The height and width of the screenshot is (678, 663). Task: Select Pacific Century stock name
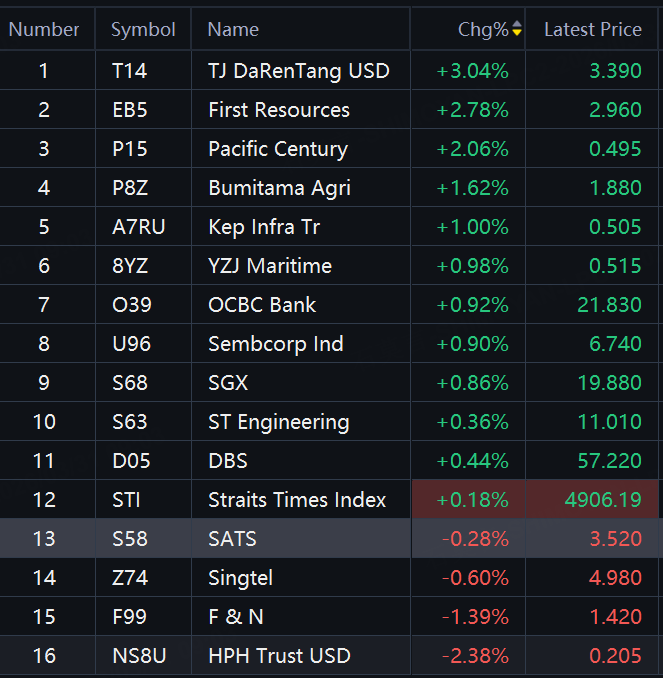pos(278,149)
